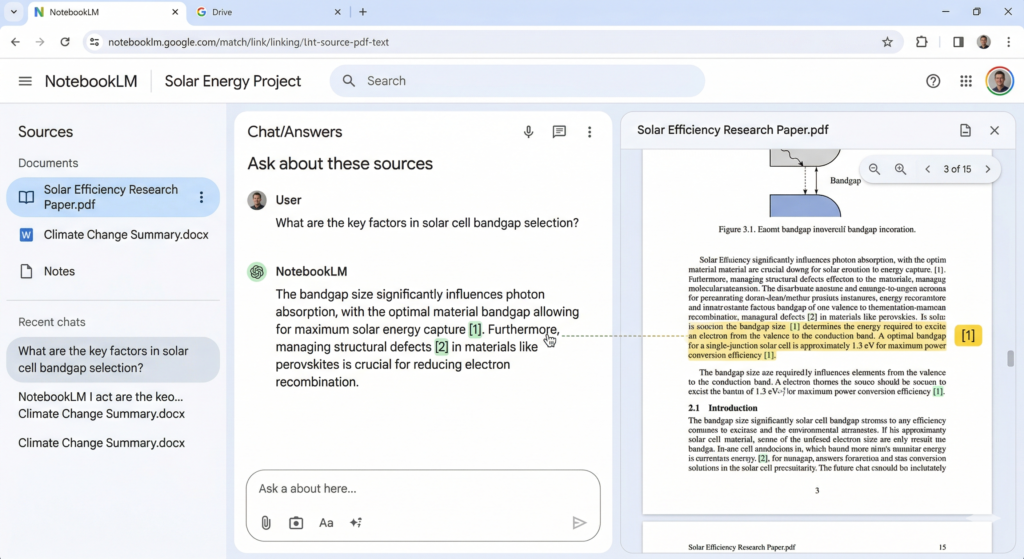The width and height of the screenshot is (1024, 559).
Task: Zoom in on the PDF viewer
Action: coord(901,169)
